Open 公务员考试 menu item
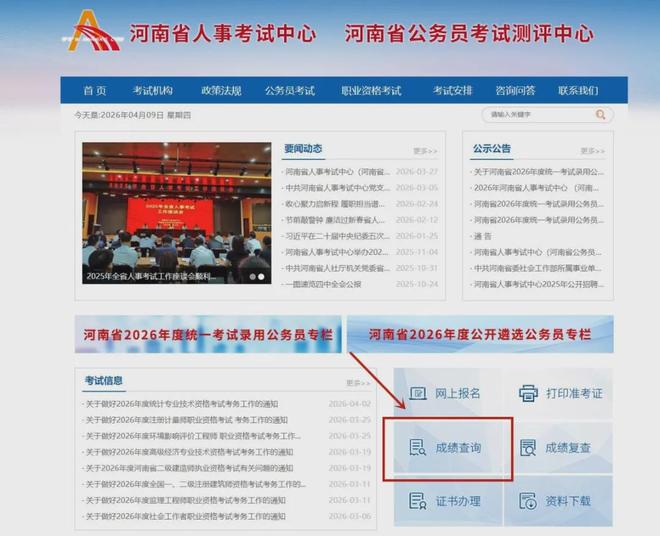This screenshot has width=660, height=536. click(290, 91)
